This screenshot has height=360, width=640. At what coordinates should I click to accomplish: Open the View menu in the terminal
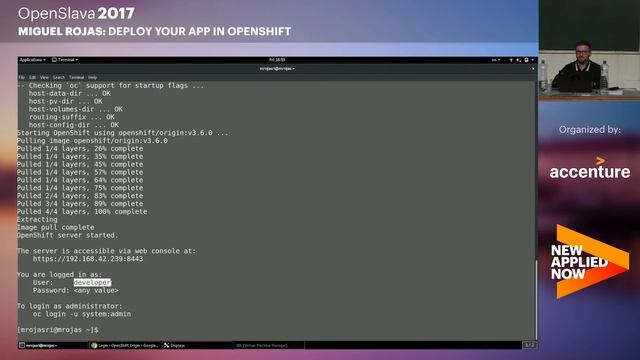coord(44,77)
